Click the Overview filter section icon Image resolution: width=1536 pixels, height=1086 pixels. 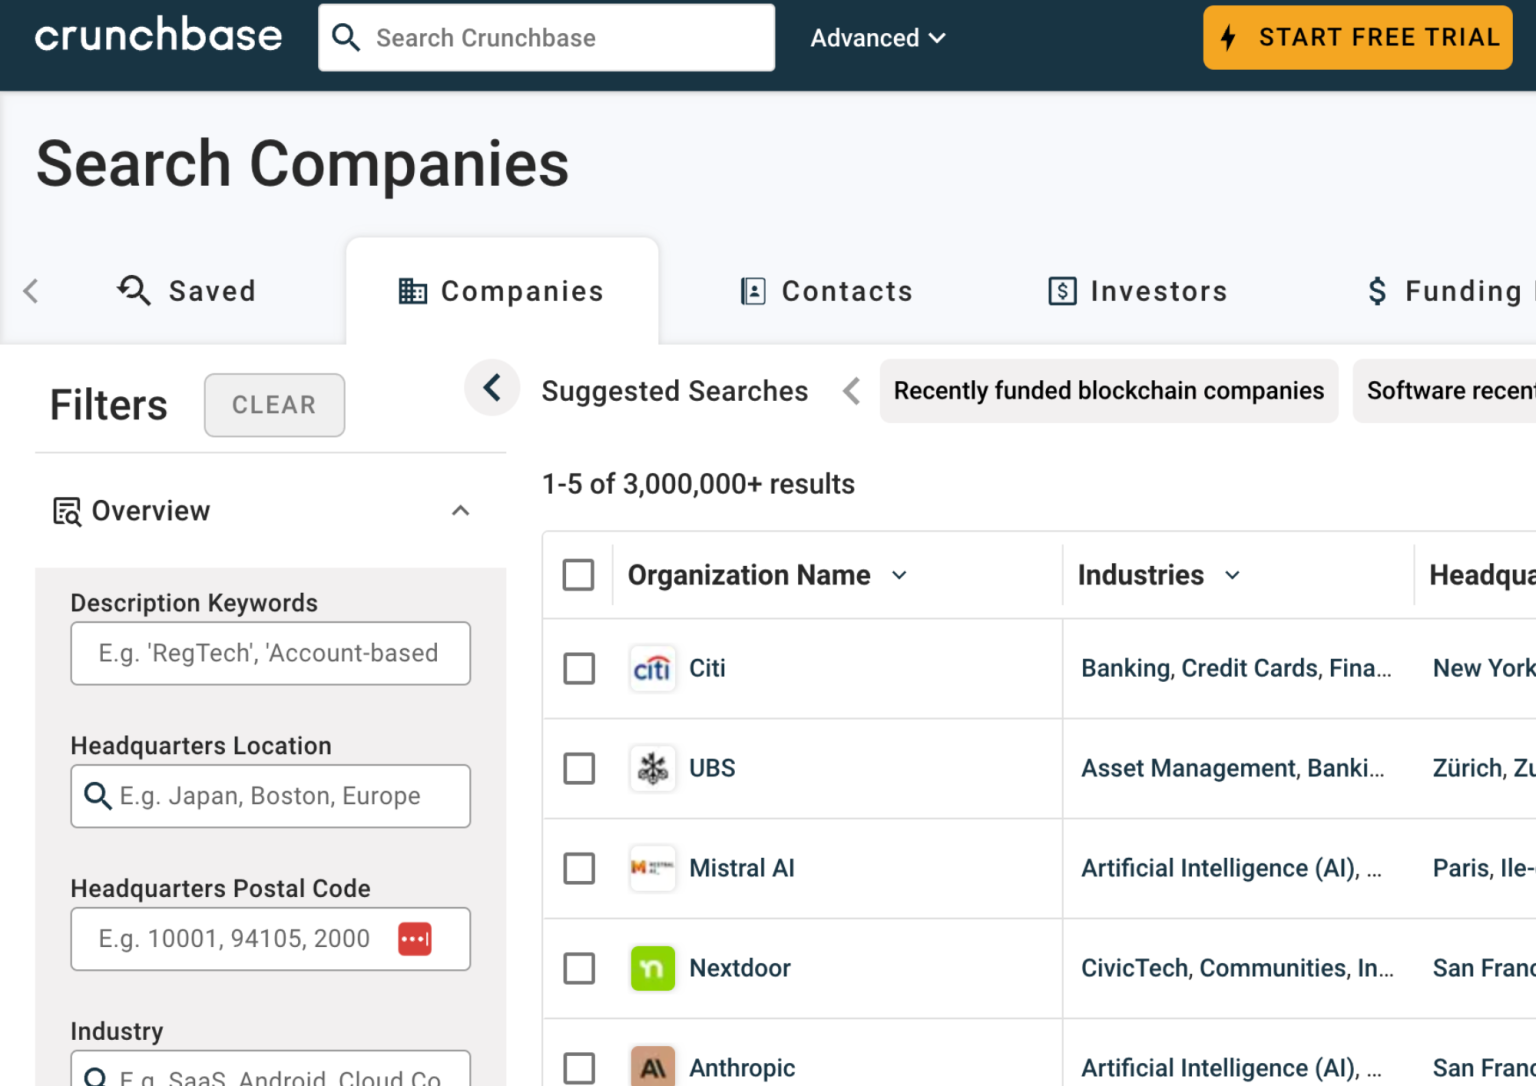65,511
